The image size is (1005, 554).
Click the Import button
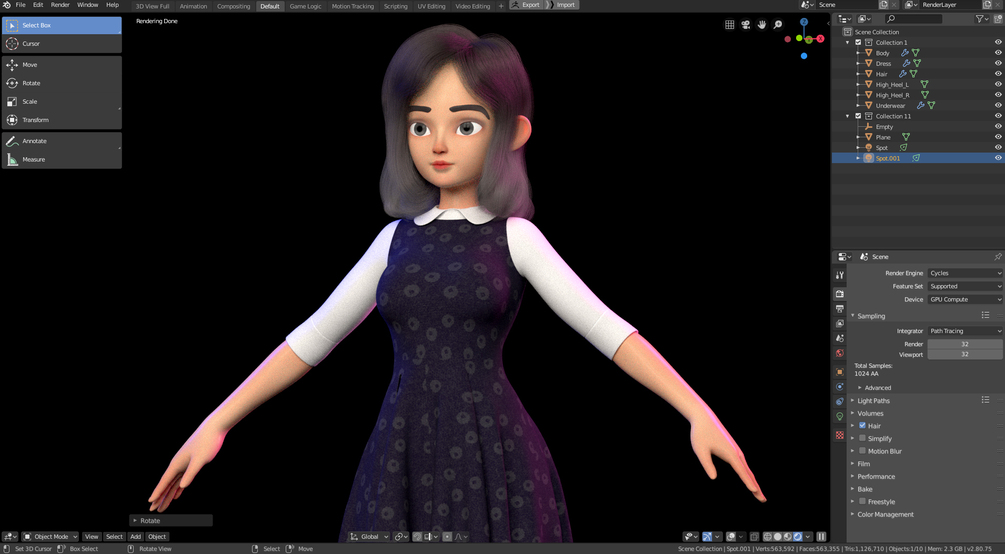561,5
